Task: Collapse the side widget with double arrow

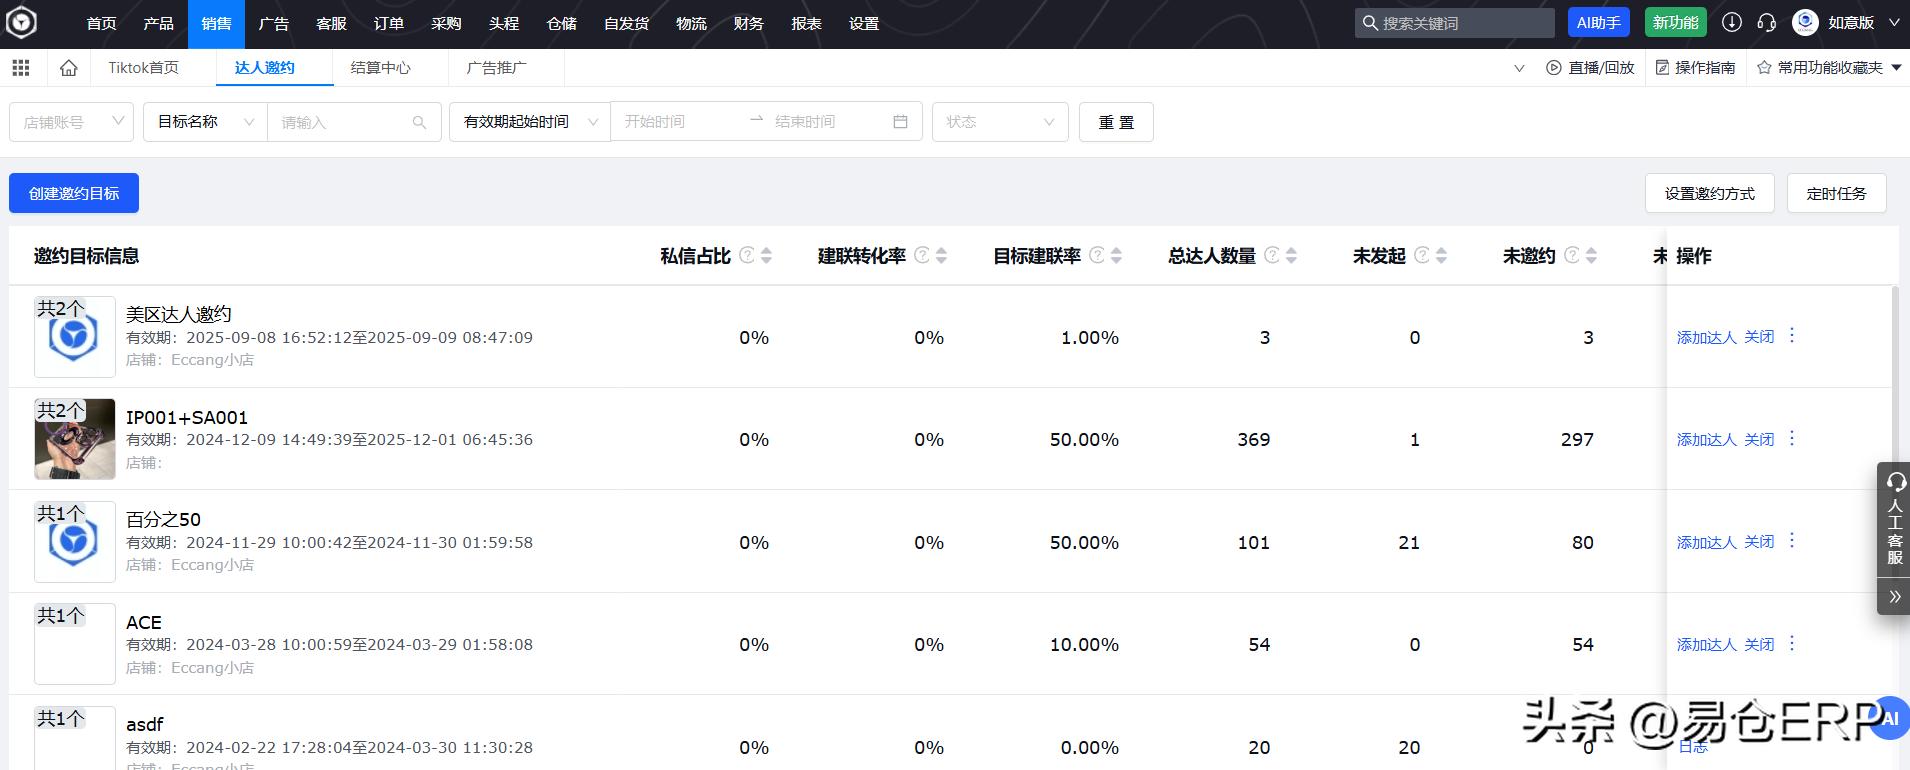Action: point(1894,597)
